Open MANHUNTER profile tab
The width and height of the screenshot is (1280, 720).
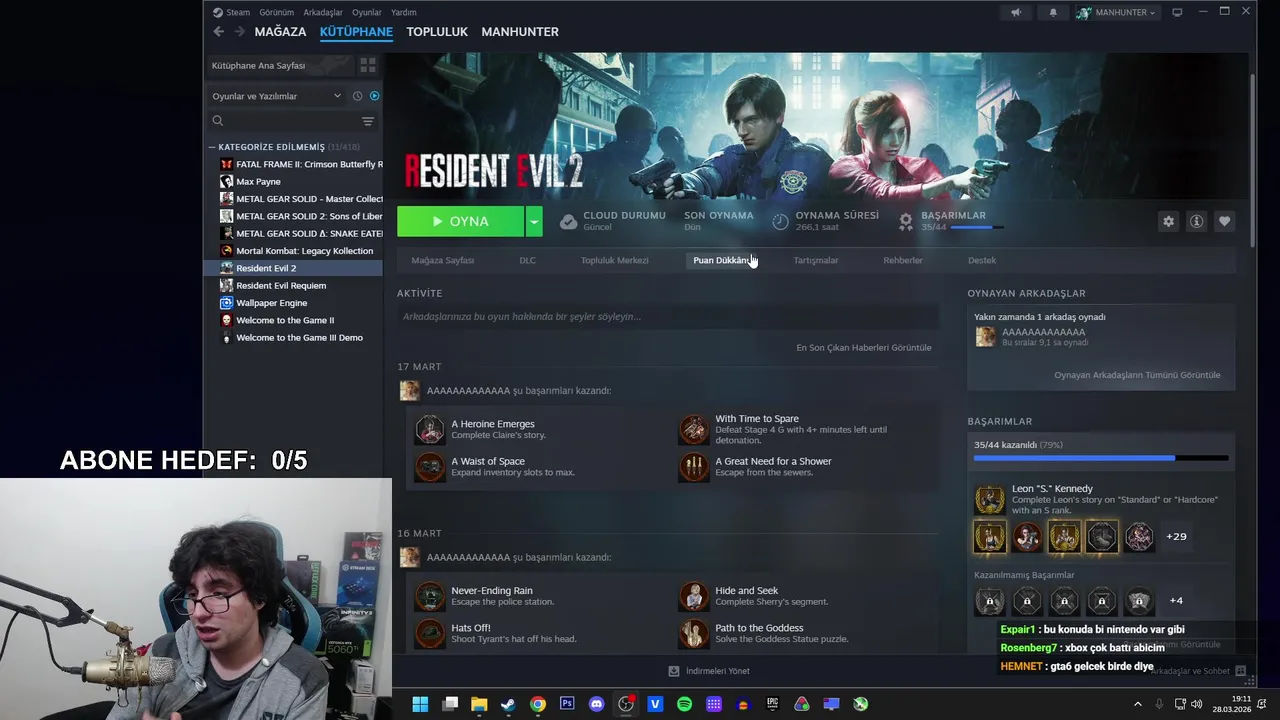(x=520, y=32)
